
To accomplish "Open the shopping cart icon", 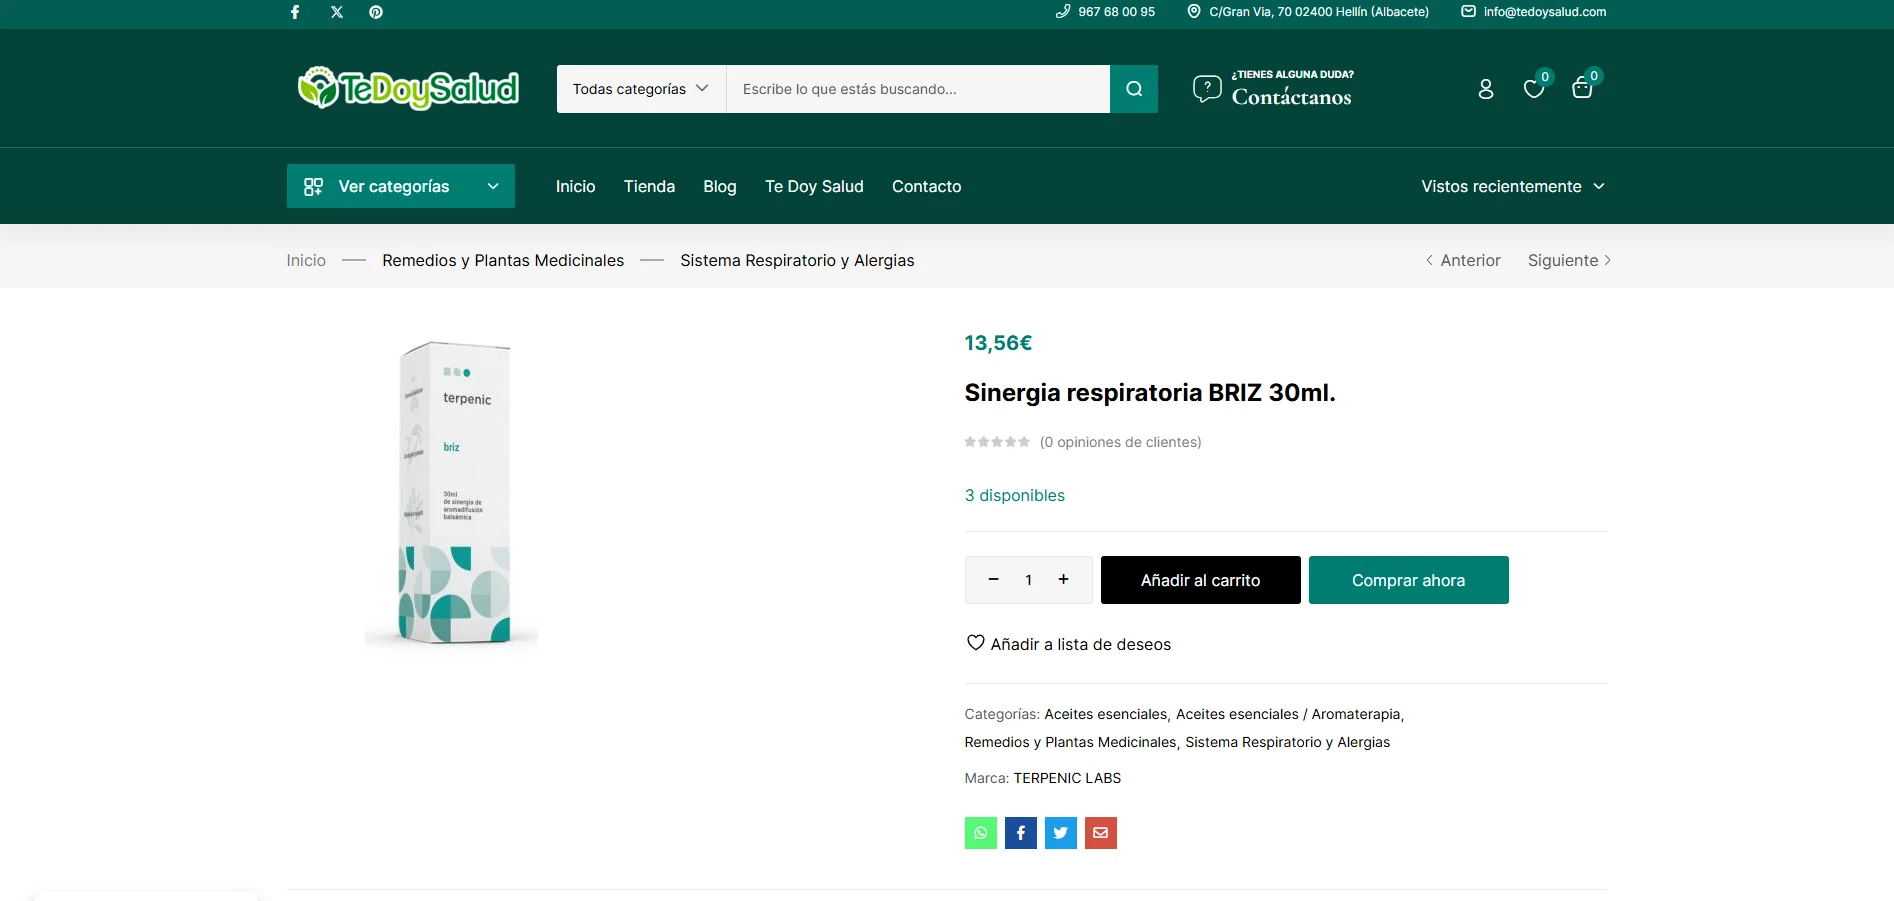I will [1582, 89].
